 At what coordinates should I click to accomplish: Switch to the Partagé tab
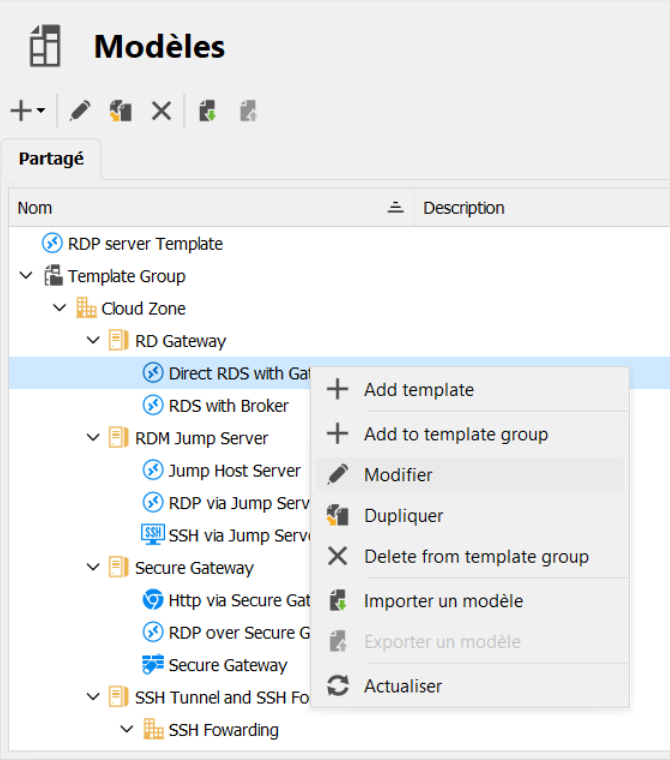(x=51, y=159)
